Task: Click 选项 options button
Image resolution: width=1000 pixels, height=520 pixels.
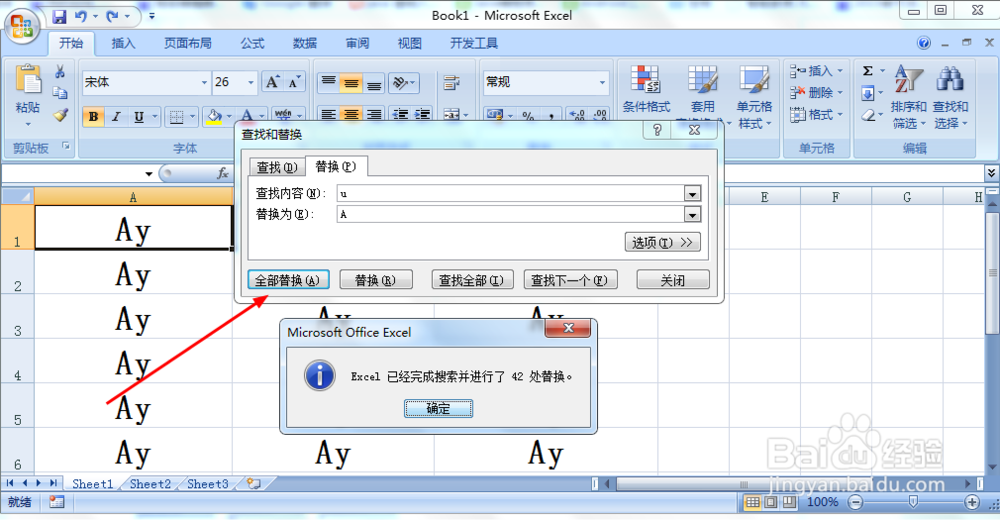Action: click(x=663, y=242)
